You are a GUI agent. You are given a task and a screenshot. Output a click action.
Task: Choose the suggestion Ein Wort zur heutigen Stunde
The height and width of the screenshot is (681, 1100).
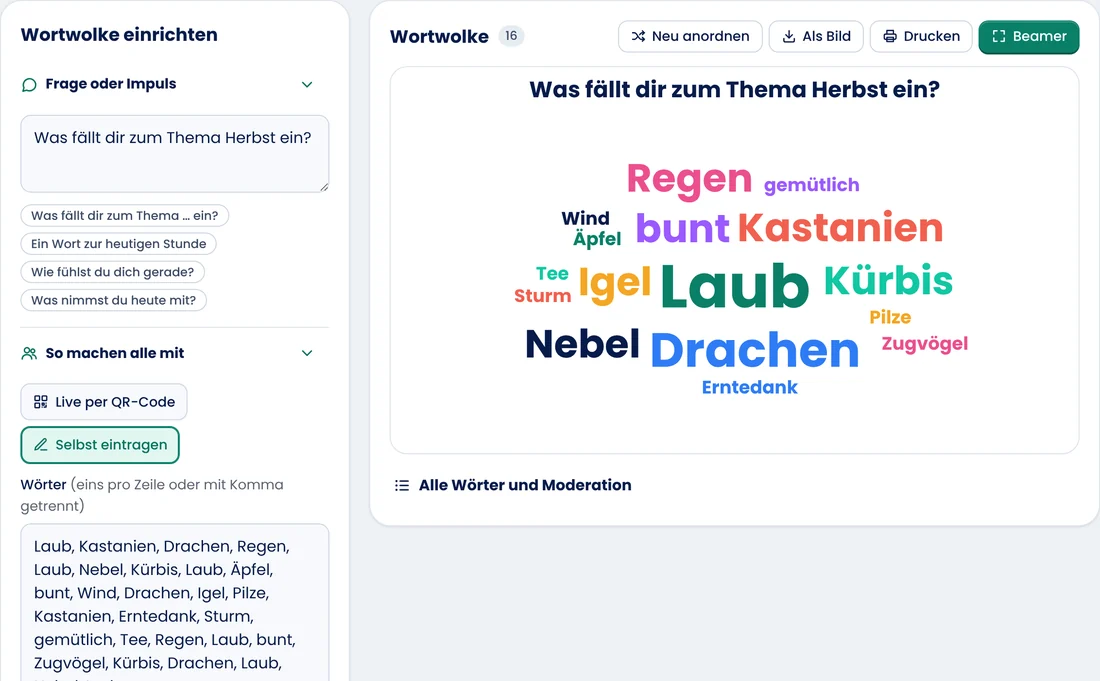(x=119, y=244)
